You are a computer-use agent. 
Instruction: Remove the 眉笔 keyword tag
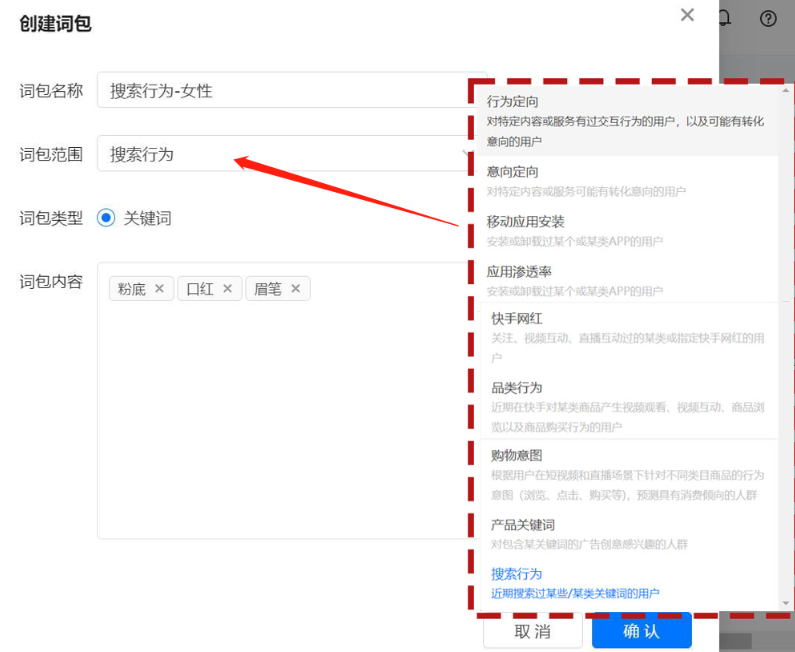point(295,289)
